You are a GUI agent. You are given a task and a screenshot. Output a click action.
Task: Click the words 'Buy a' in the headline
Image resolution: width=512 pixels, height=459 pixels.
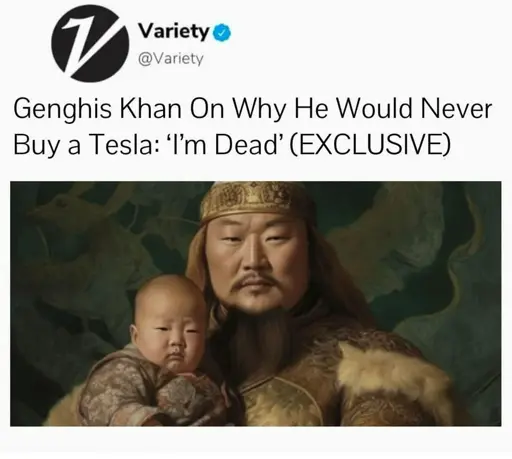pos(47,146)
